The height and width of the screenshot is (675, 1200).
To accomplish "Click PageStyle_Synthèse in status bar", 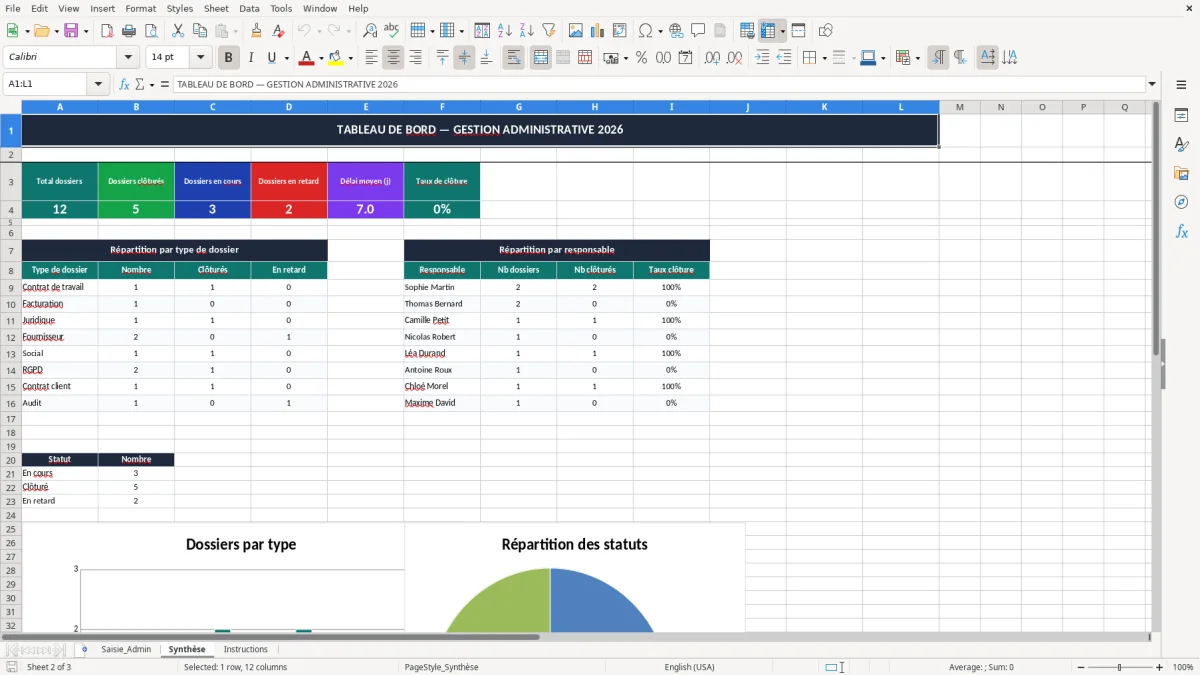I will (x=441, y=667).
